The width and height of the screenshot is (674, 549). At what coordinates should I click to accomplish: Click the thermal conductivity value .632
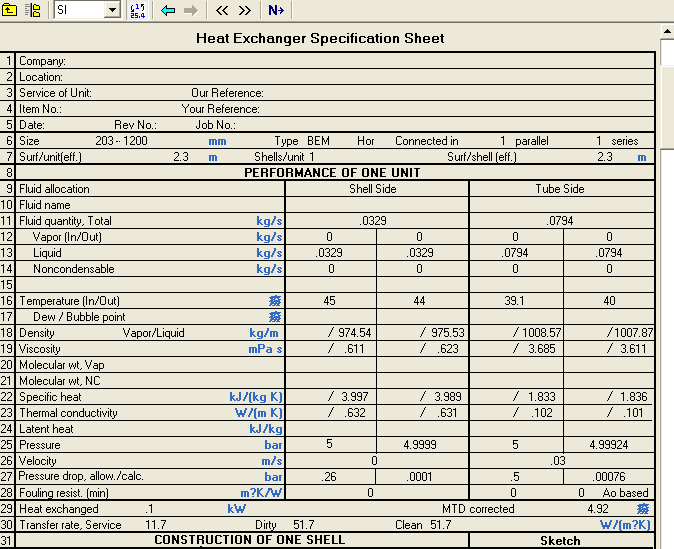[x=355, y=413]
